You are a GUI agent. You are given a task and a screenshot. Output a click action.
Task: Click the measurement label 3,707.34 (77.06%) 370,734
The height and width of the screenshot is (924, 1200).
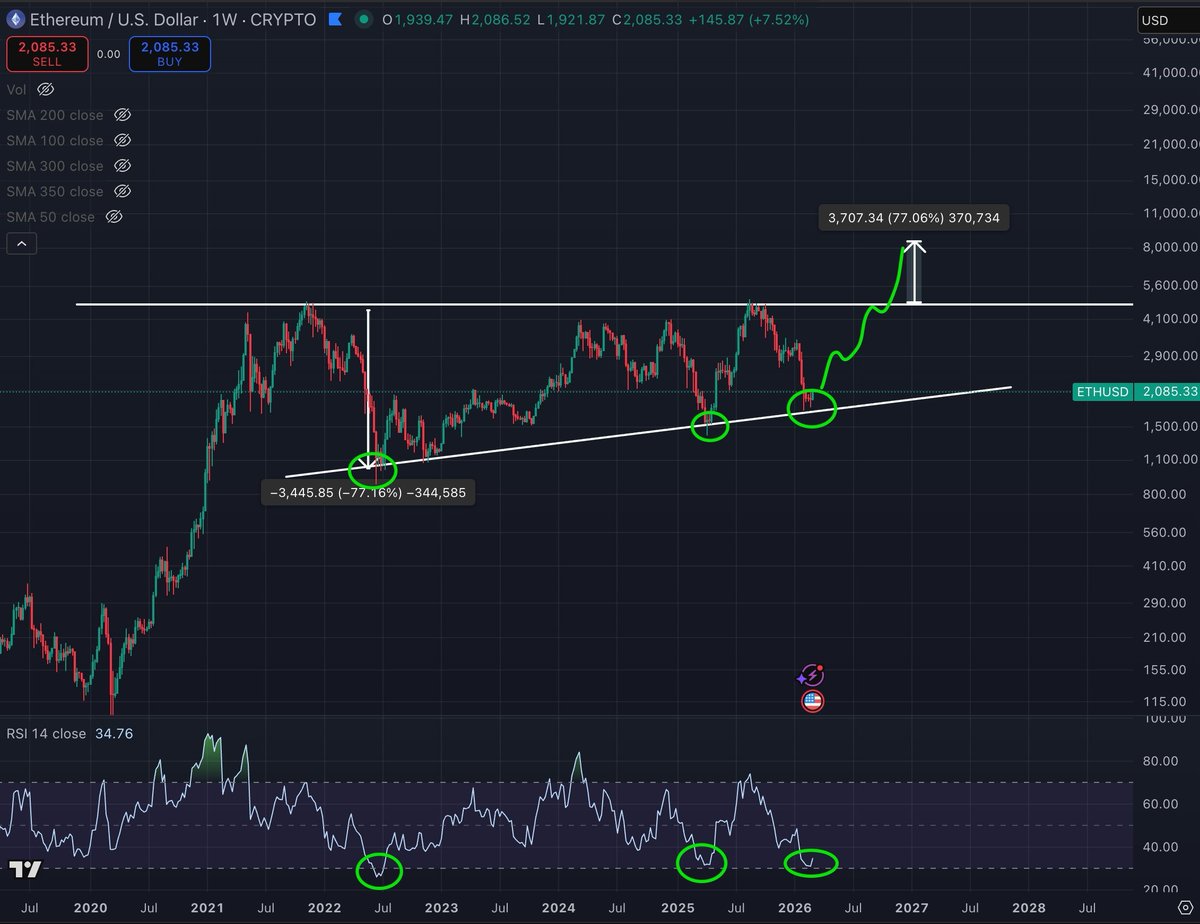coord(914,217)
